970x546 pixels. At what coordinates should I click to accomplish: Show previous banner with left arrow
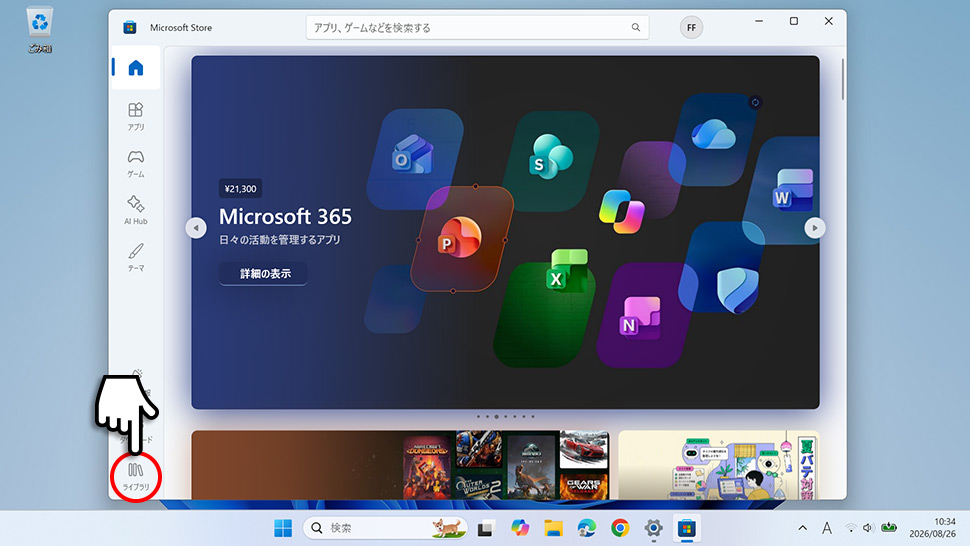(x=196, y=228)
